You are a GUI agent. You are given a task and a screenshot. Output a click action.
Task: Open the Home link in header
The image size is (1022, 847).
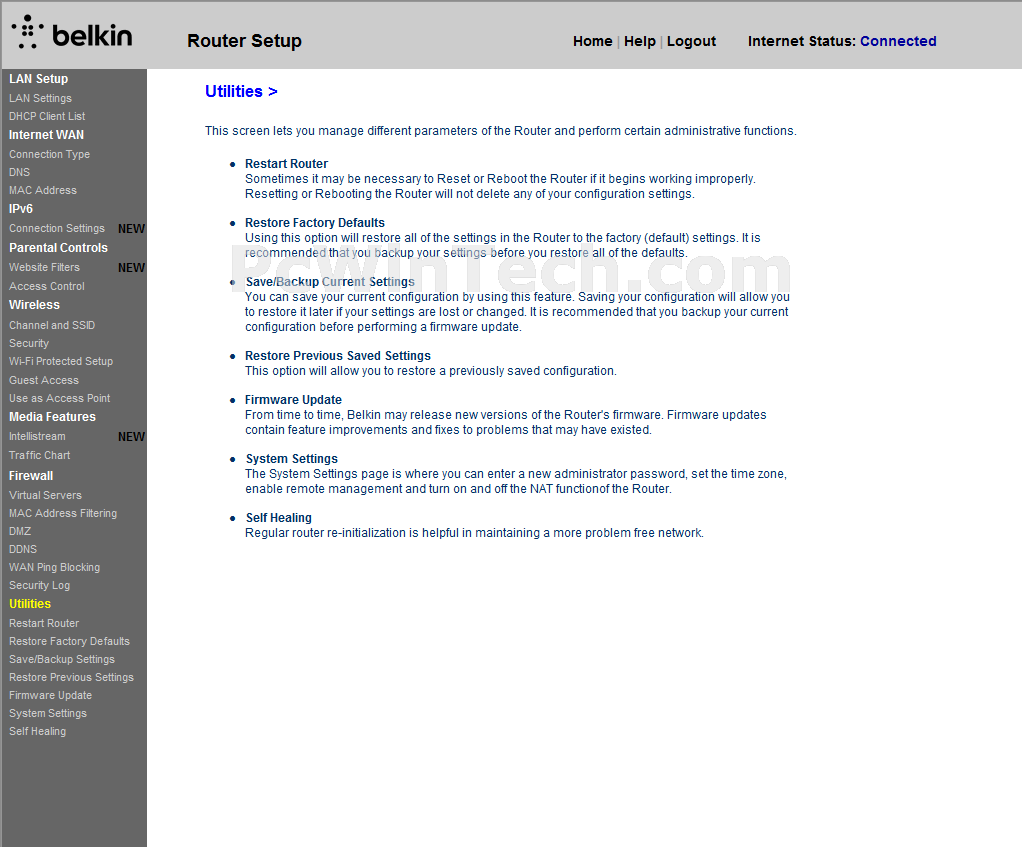(x=592, y=41)
